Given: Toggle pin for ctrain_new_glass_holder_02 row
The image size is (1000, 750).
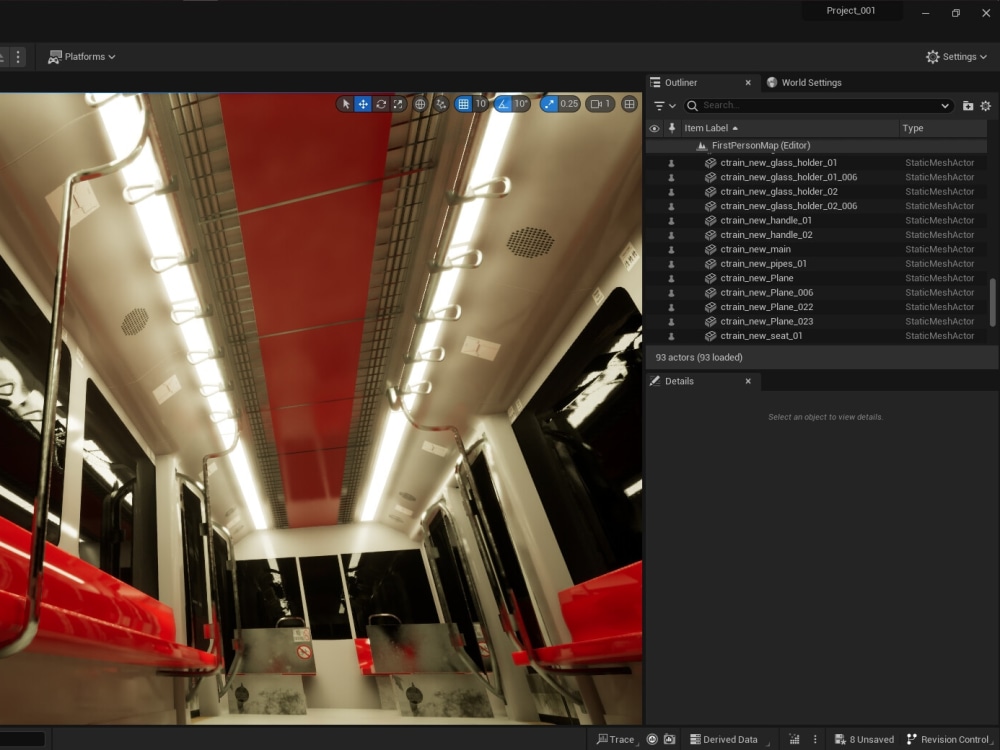Looking at the screenshot, I should pyautogui.click(x=671, y=191).
